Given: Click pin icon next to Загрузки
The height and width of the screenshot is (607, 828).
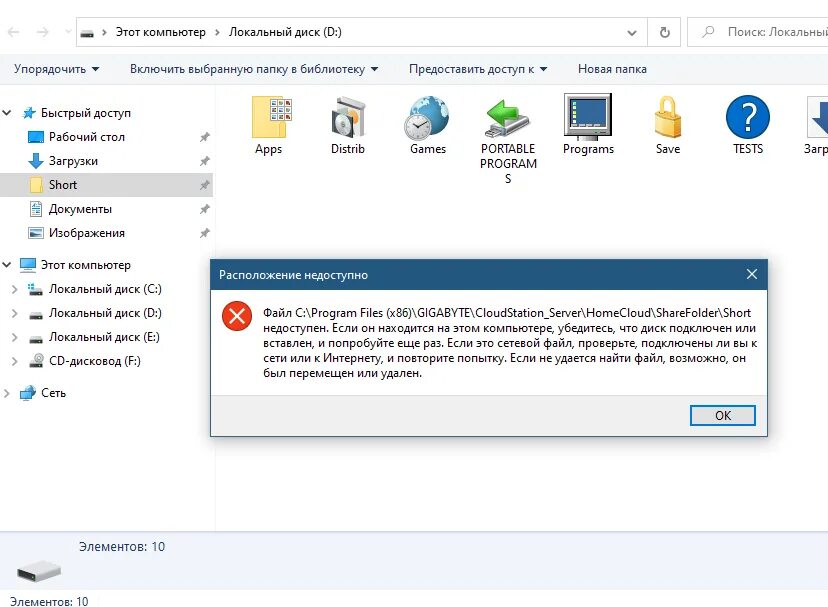Looking at the screenshot, I should tap(205, 161).
